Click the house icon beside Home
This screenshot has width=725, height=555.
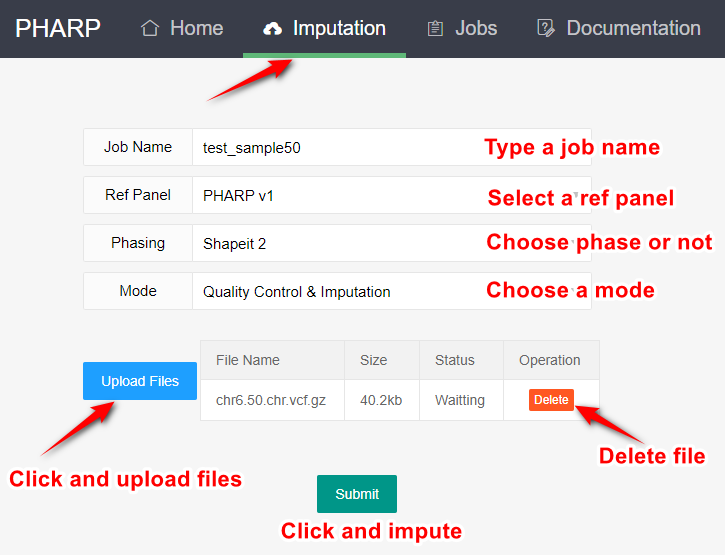coord(150,28)
